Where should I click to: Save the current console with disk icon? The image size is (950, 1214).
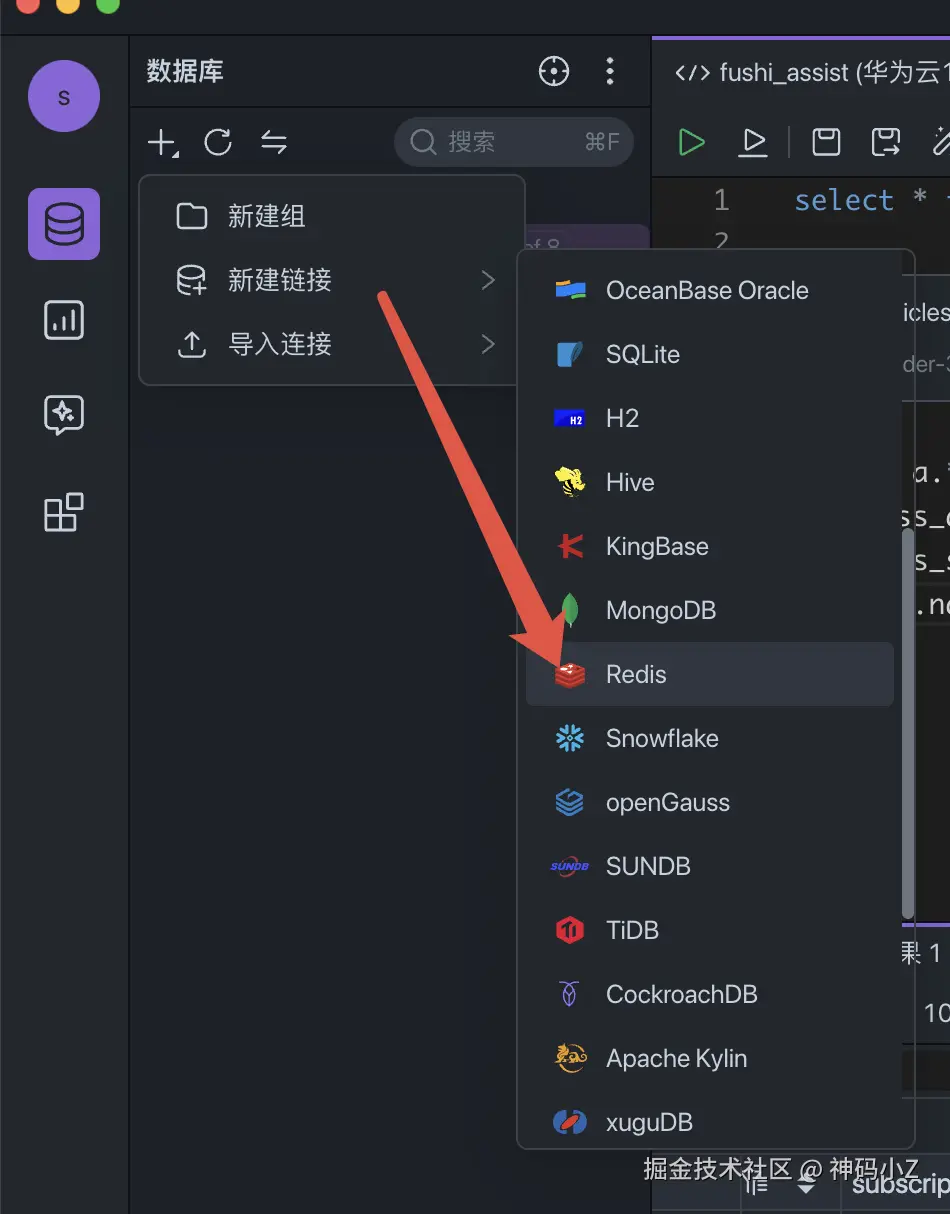[826, 142]
